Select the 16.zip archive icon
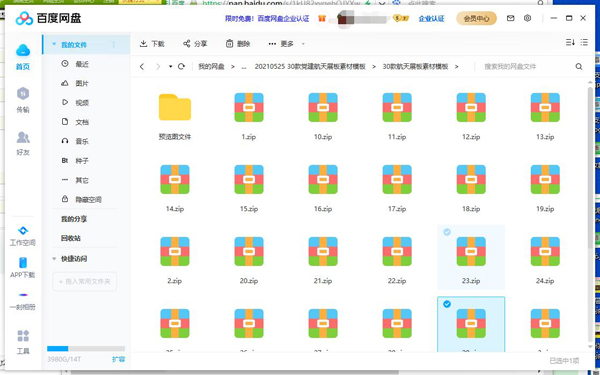The height and width of the screenshot is (375, 600). pos(323,179)
